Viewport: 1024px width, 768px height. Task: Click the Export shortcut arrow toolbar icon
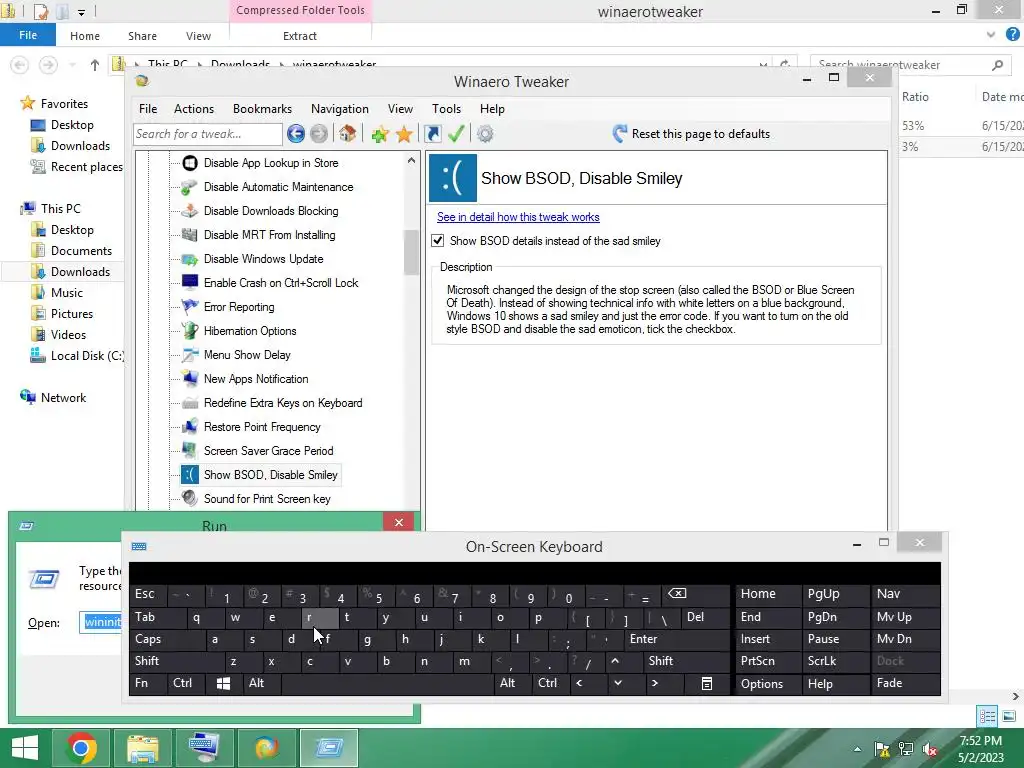point(432,134)
